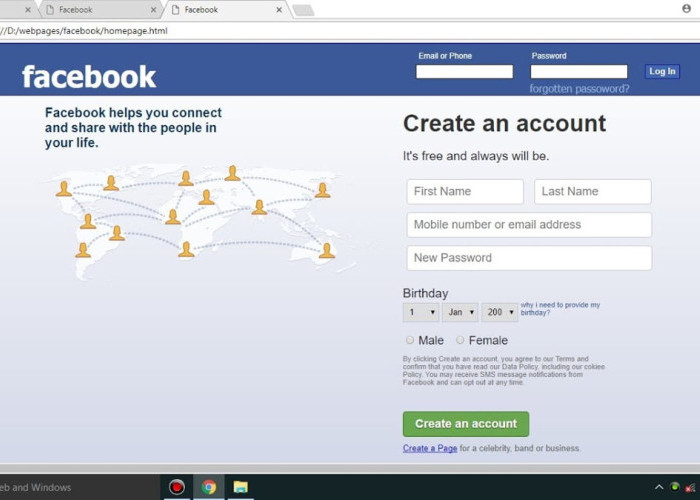The image size is (700, 500).
Task: Select the Female radio button
Action: pos(460,340)
